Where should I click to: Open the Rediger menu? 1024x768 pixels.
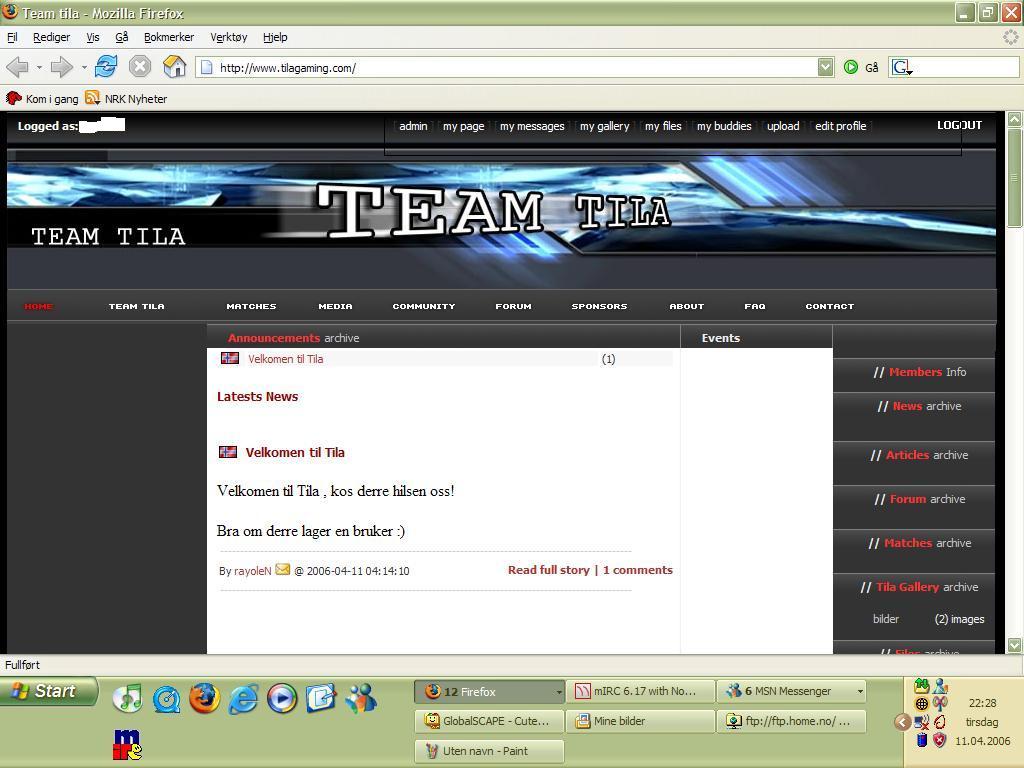point(52,37)
